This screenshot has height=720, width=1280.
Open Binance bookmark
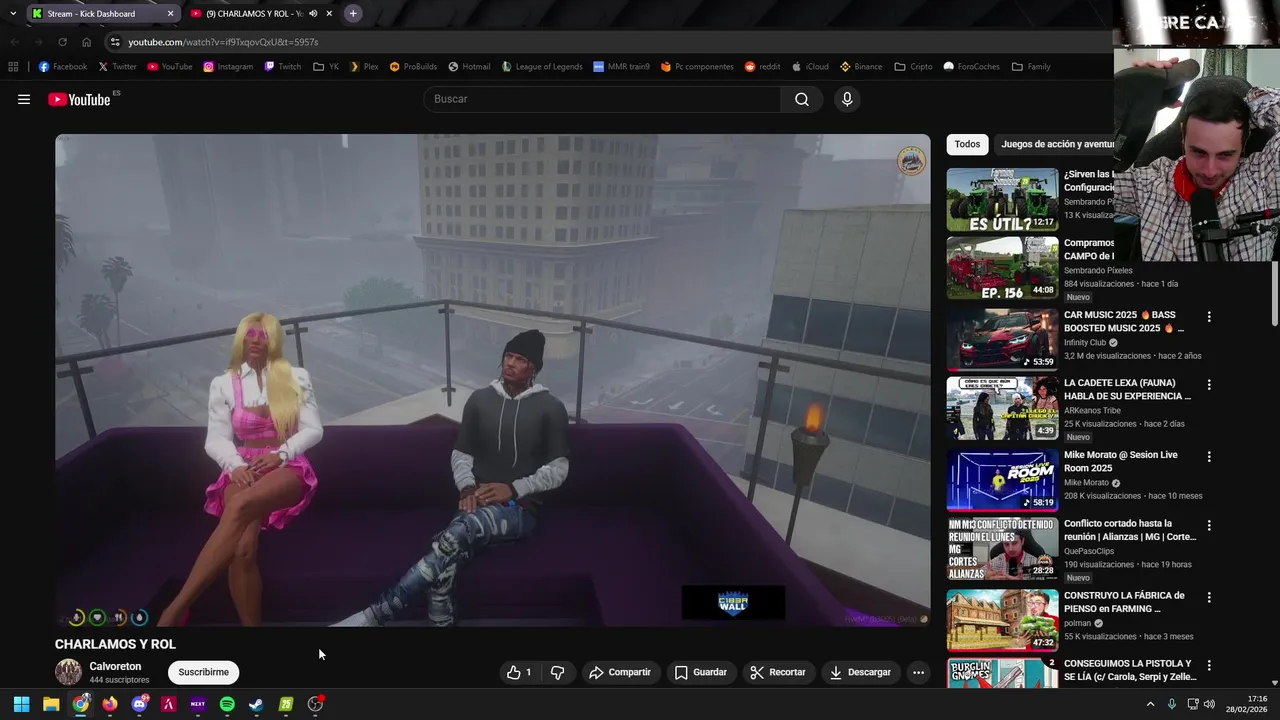(x=861, y=67)
